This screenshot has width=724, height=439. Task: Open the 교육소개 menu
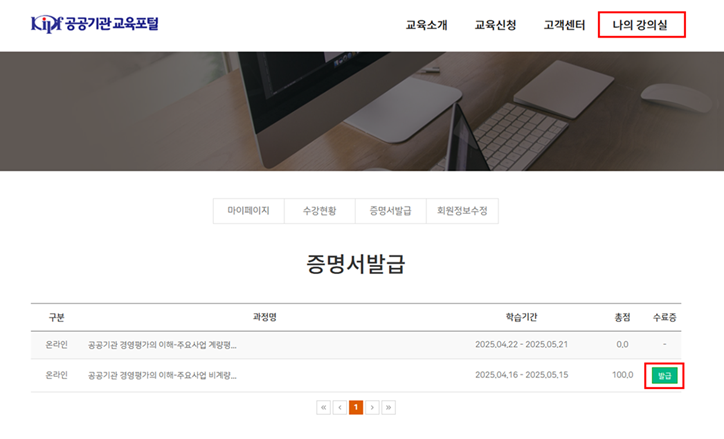click(x=426, y=25)
